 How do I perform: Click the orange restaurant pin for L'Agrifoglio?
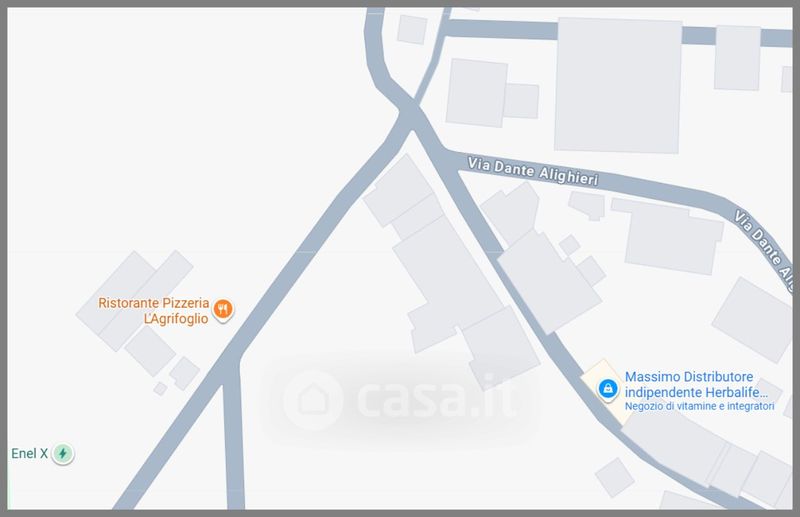click(223, 309)
